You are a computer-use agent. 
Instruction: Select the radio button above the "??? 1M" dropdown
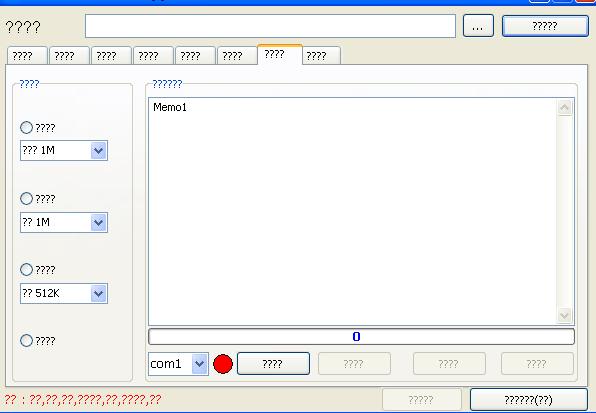point(26,127)
